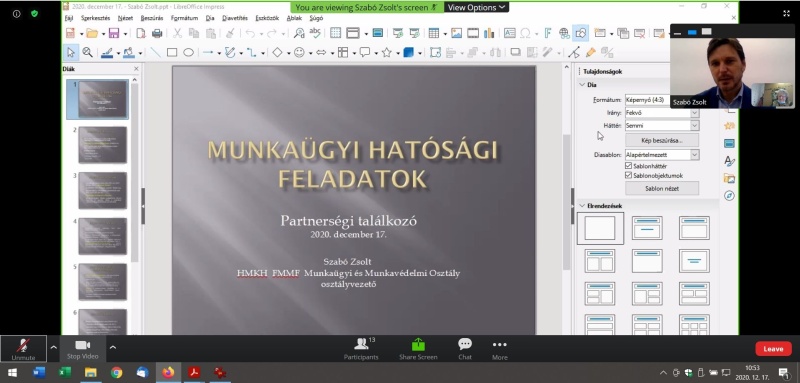
Task: Export directly as PDF icon
Action: click(x=141, y=33)
